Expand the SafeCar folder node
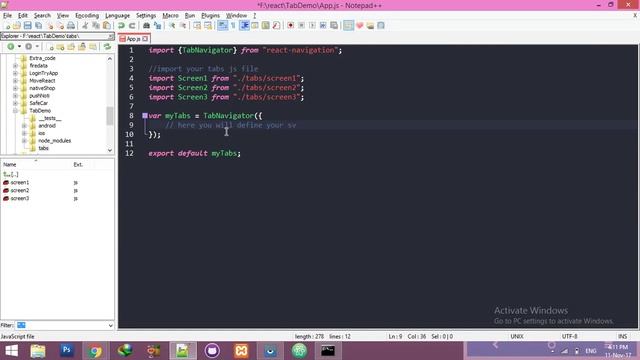Image resolution: width=640 pixels, height=360 pixels. pyautogui.click(x=15, y=103)
